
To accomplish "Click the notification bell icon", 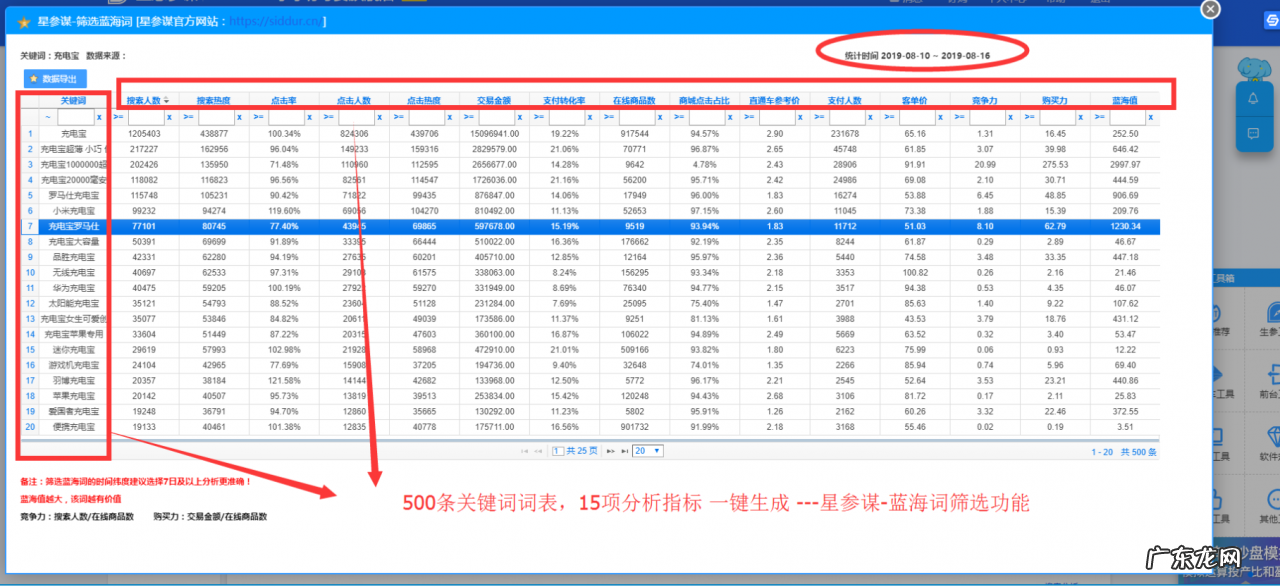I will tap(1253, 98).
